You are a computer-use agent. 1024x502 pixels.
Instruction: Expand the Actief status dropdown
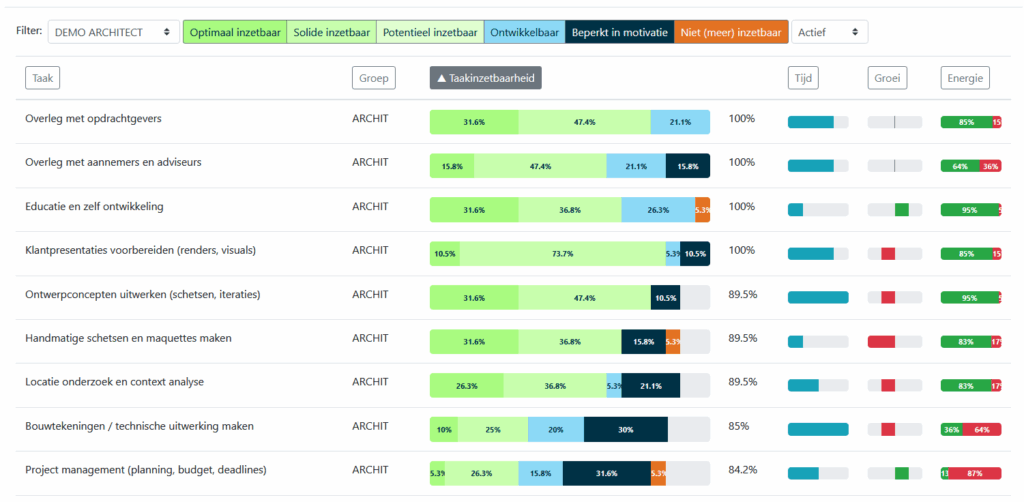pyautogui.click(x=829, y=32)
